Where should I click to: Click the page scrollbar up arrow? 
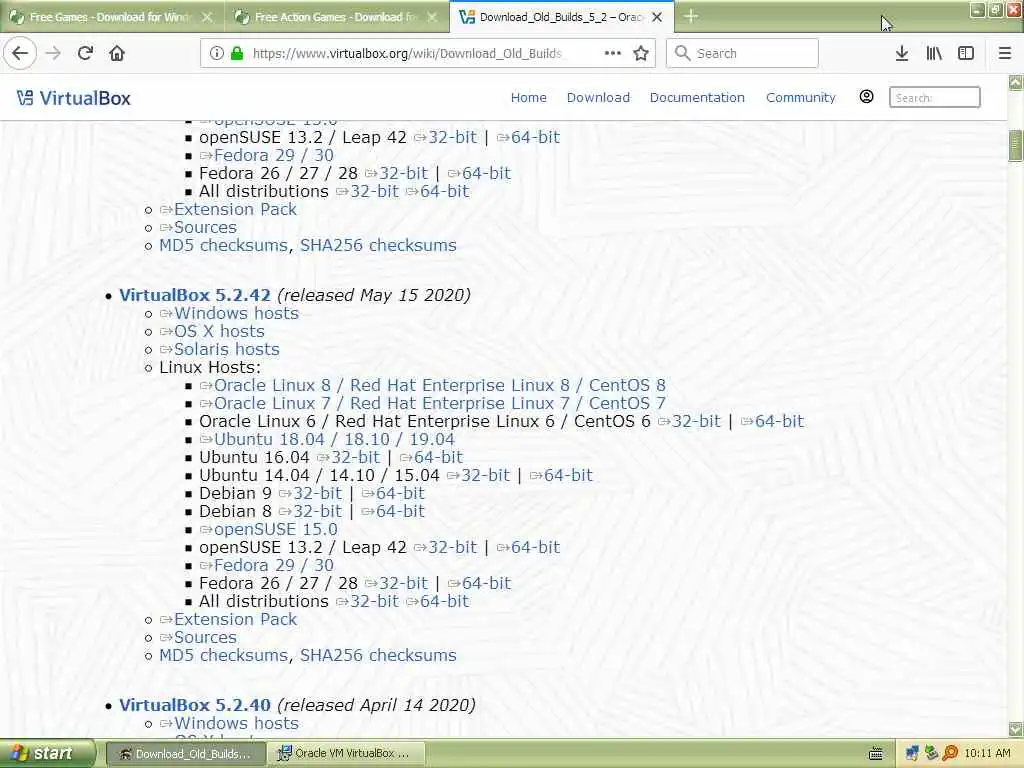click(x=1016, y=82)
